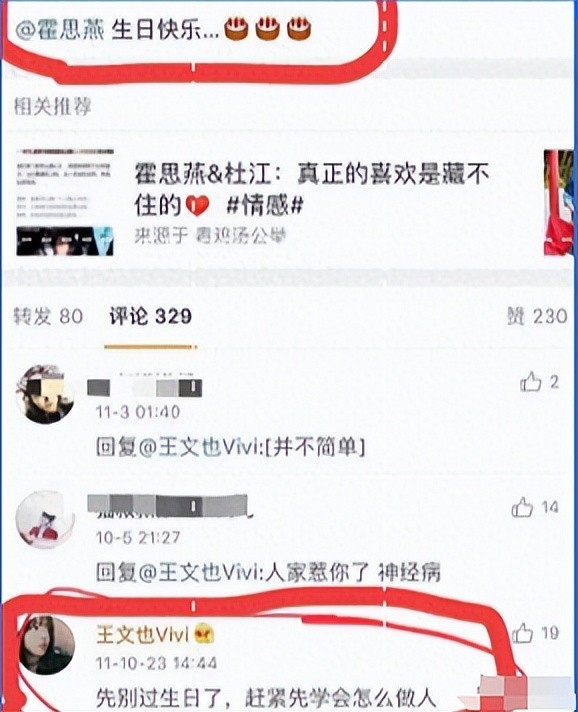The image size is (578, 712).
Task: Open 王文也Vivi's profile avatar
Action: [x=47, y=645]
